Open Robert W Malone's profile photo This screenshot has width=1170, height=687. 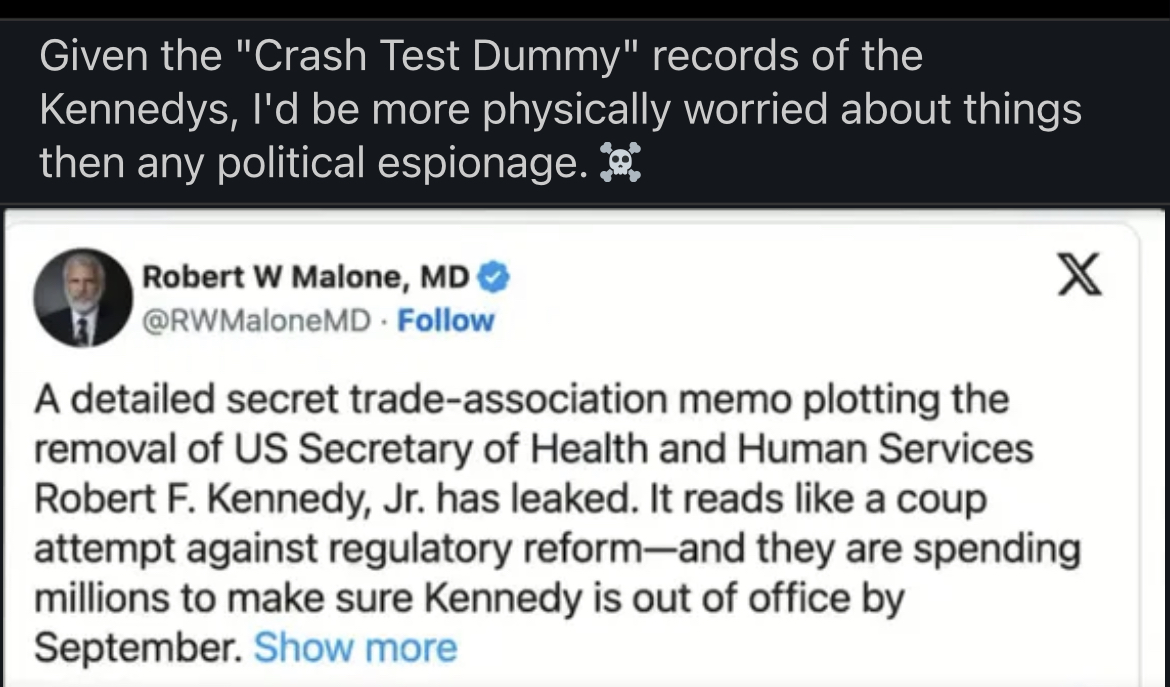click(83, 297)
